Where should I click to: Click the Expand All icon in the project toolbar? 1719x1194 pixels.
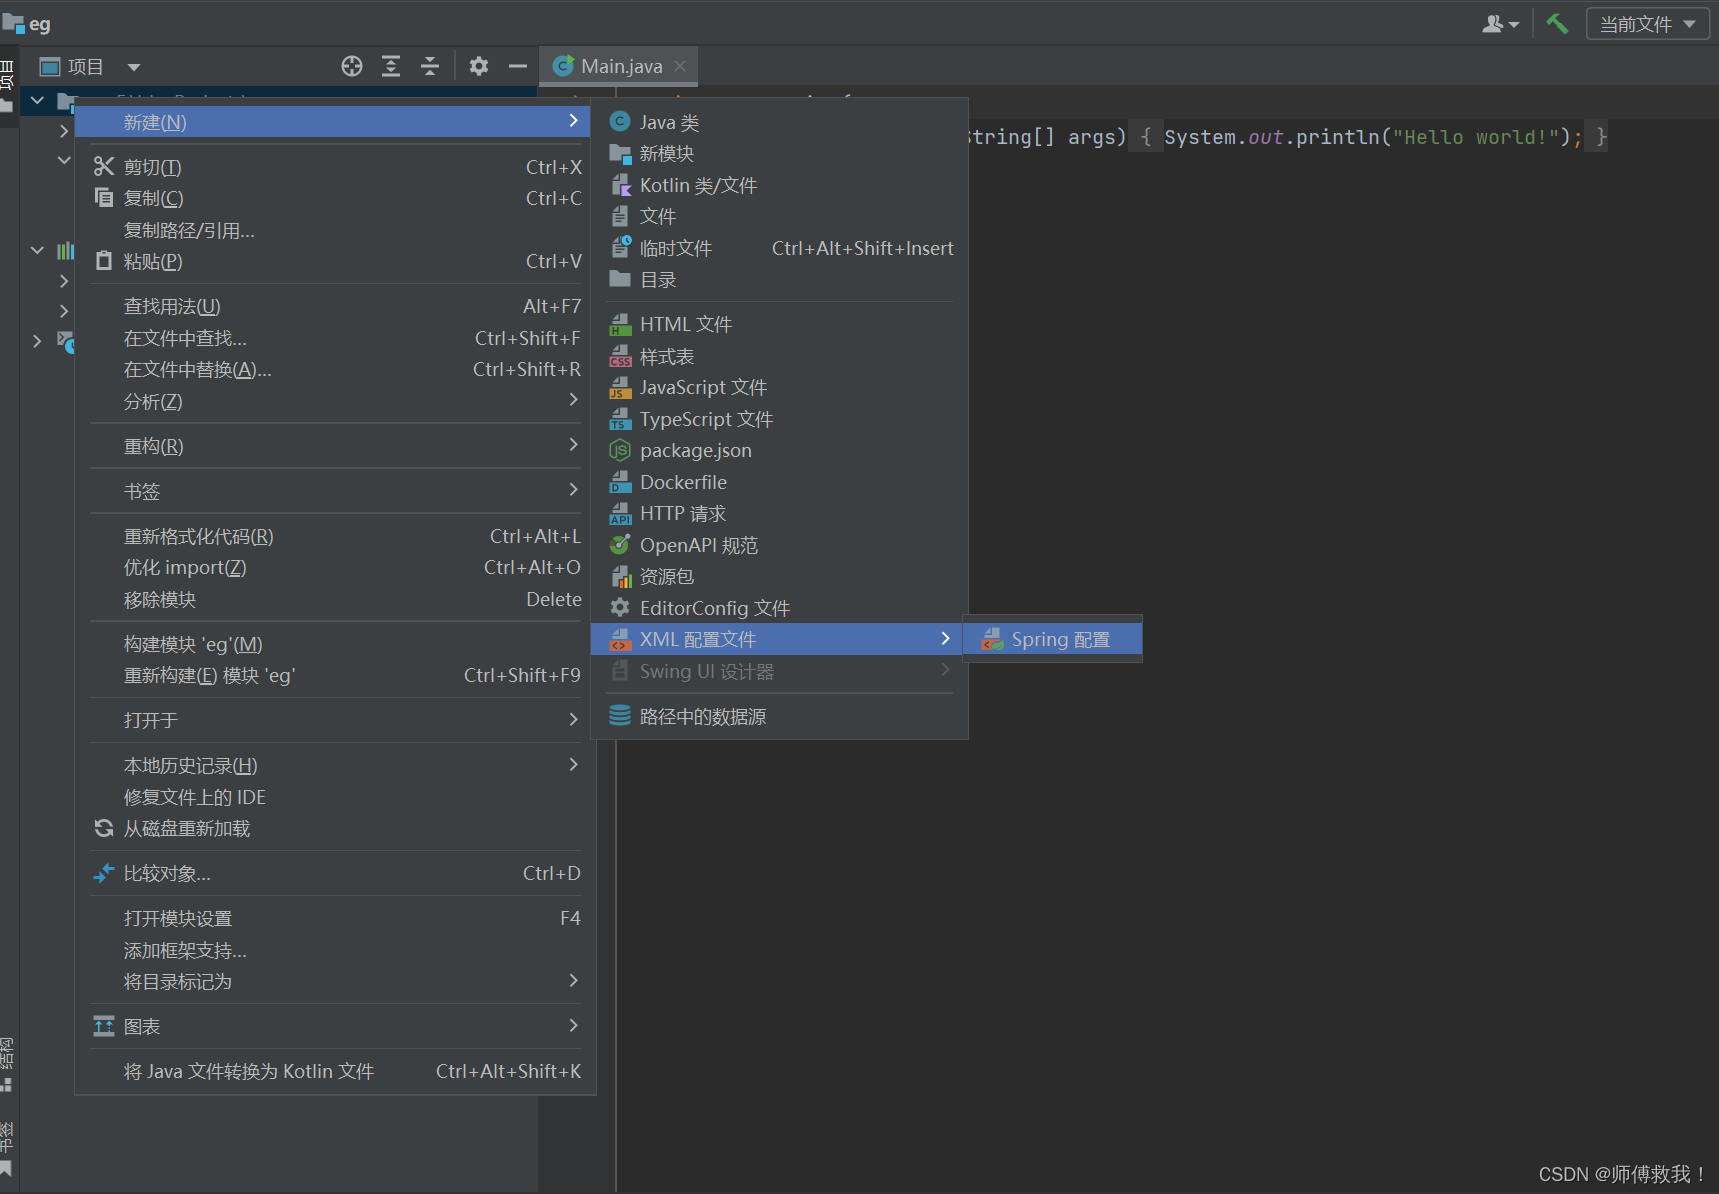coord(391,66)
